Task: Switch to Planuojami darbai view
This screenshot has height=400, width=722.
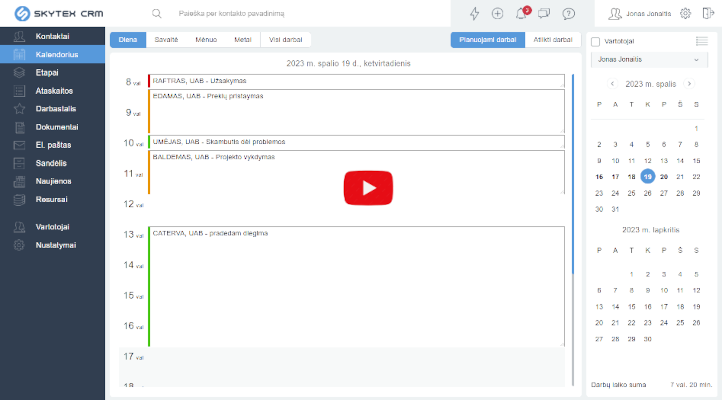Action: tap(484, 40)
